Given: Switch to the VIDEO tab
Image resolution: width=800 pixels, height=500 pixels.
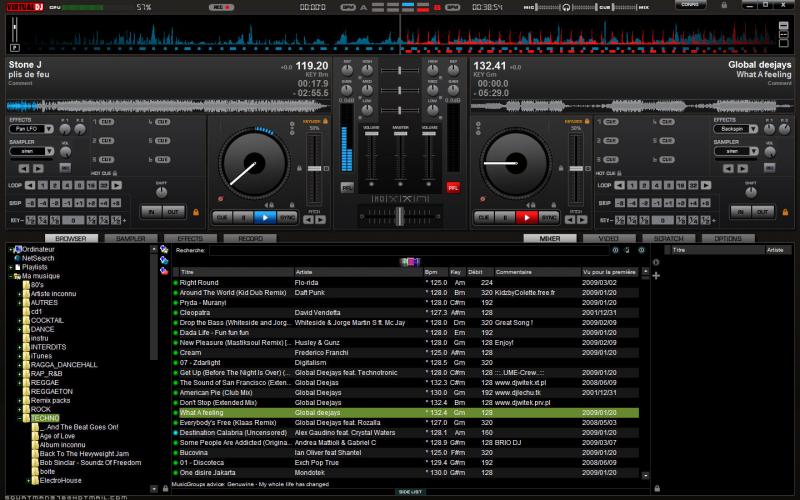Looking at the screenshot, I should [609, 238].
